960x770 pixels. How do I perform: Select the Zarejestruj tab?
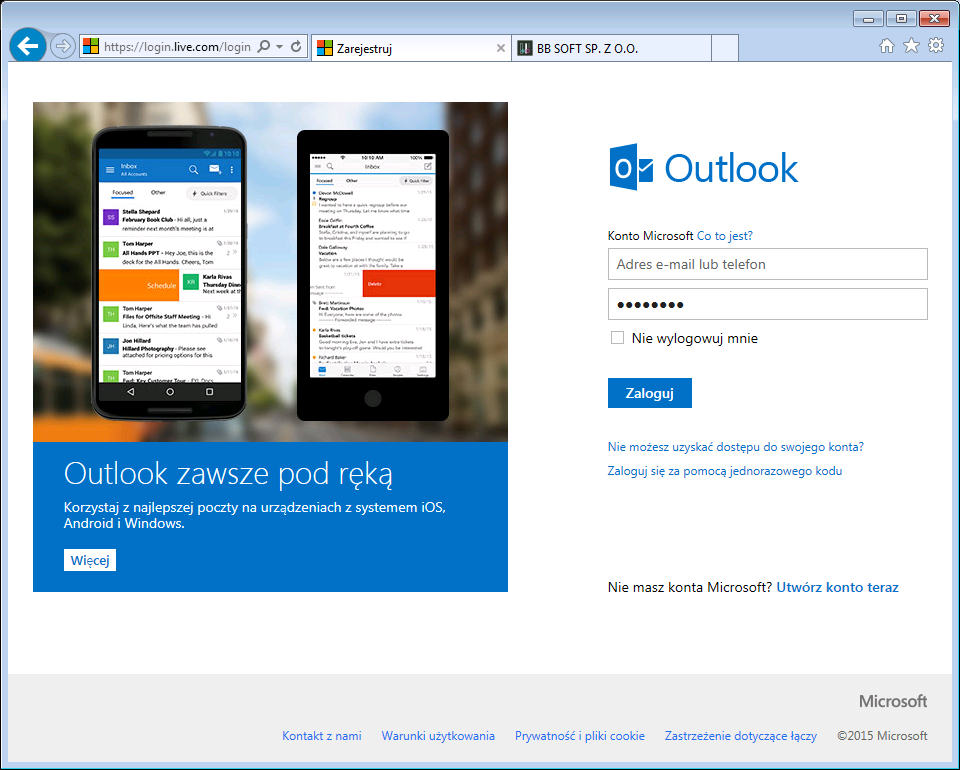tap(400, 48)
